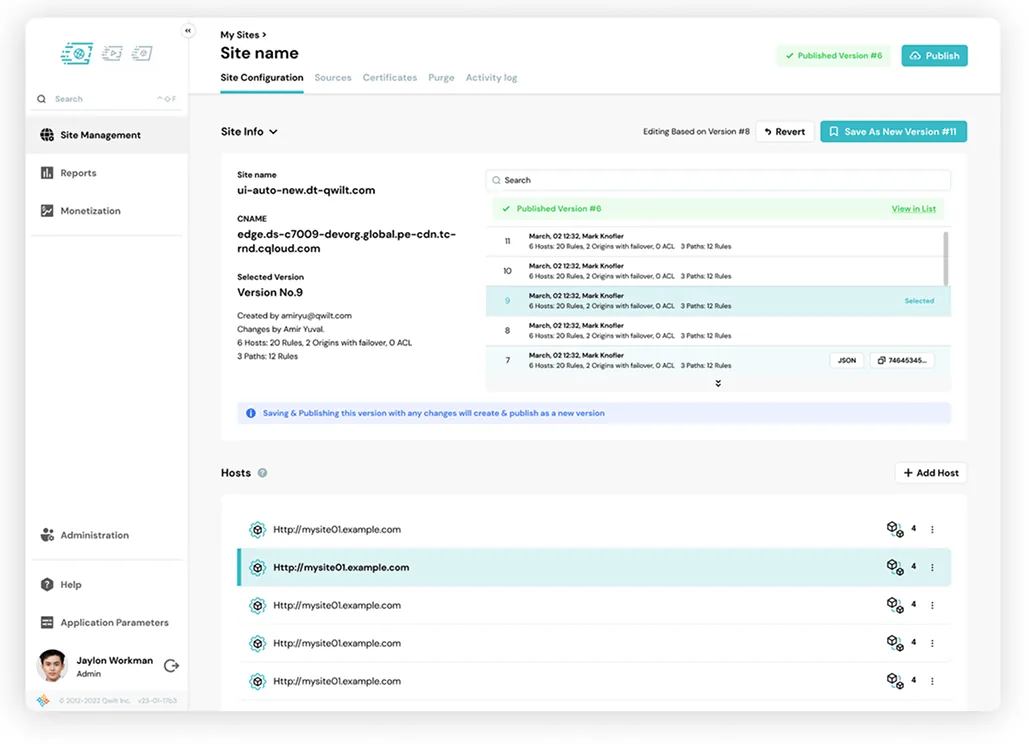Click the Publish button
Image resolution: width=1029 pixels, height=744 pixels.
[934, 56]
